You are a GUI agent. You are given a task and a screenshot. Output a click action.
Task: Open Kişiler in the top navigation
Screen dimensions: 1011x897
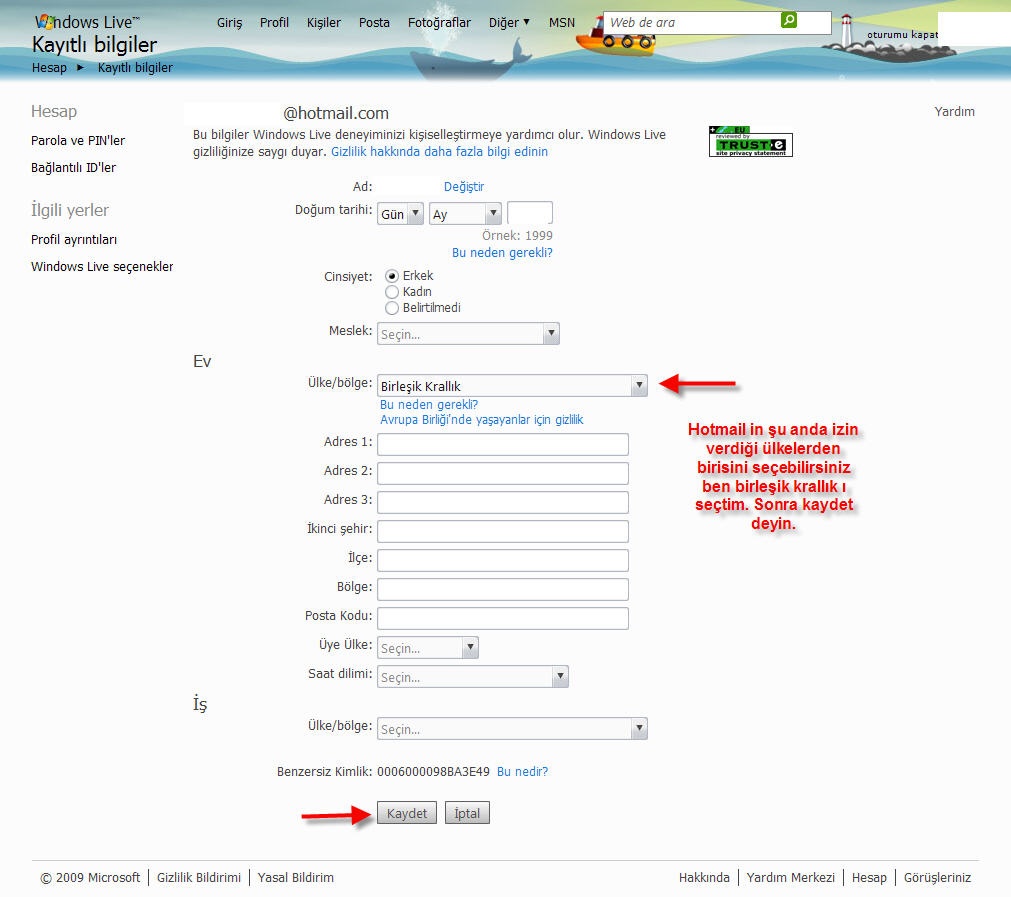324,23
